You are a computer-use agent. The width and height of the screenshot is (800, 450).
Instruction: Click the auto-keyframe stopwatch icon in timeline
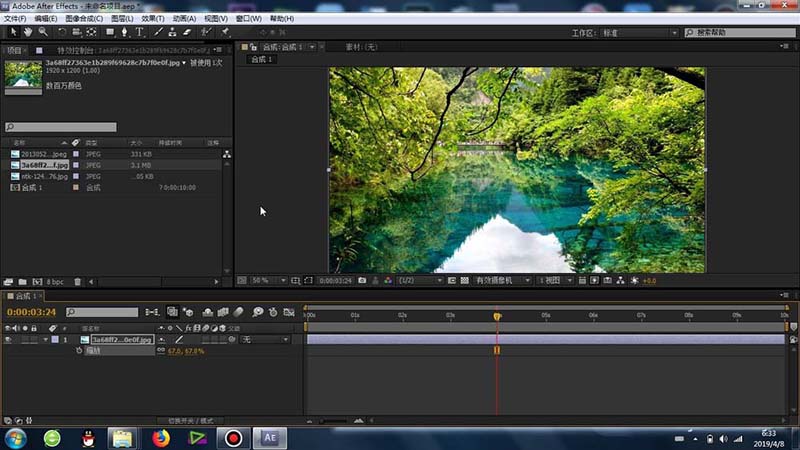coord(273,312)
